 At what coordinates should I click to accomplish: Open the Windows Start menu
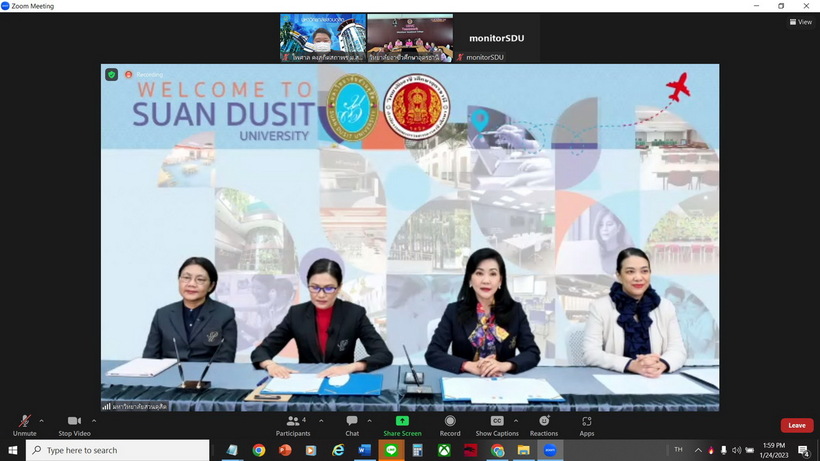click(x=13, y=450)
